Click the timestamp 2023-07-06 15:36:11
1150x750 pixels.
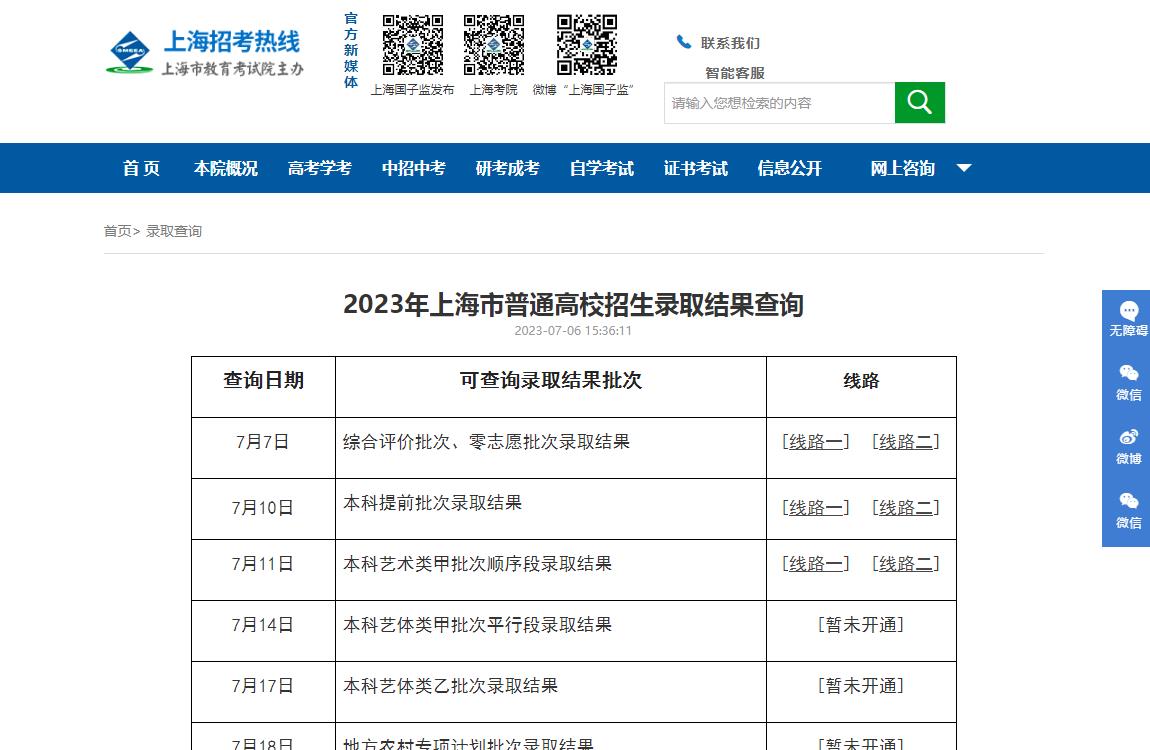pyautogui.click(x=573, y=331)
